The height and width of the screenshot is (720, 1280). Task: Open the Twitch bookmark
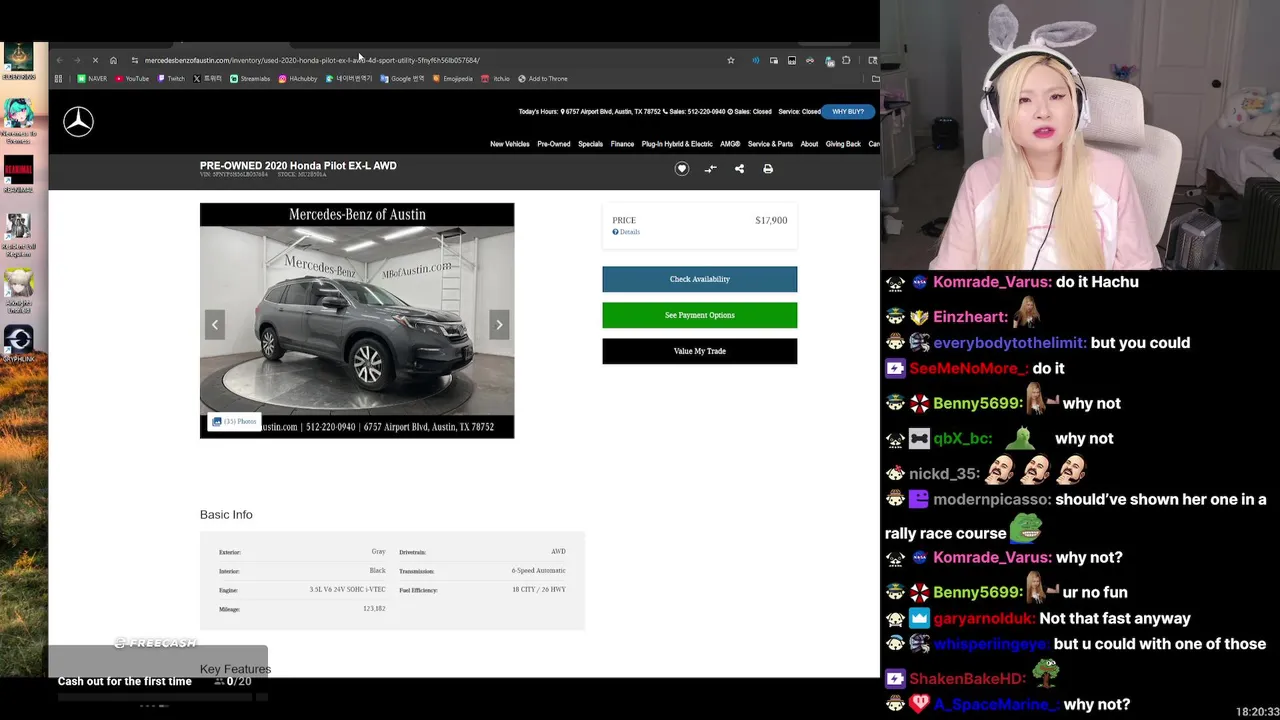tap(171, 79)
